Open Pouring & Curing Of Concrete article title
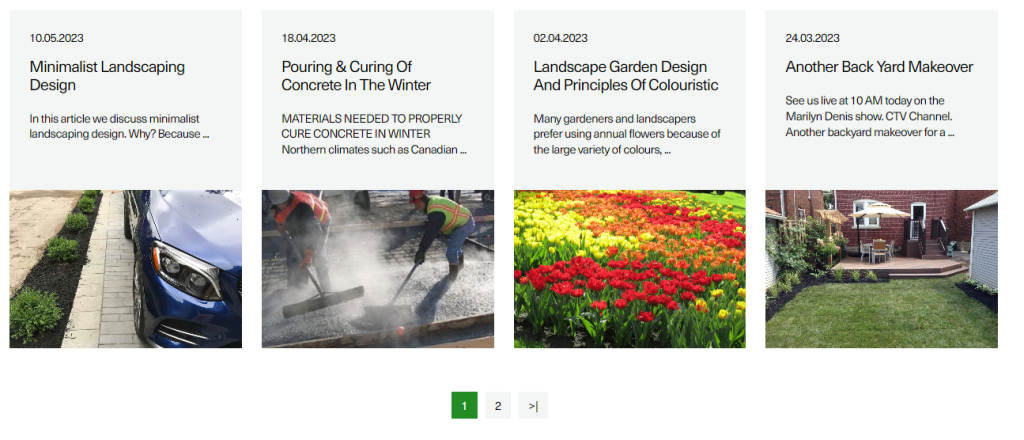This screenshot has height=440, width=1024. [356, 76]
